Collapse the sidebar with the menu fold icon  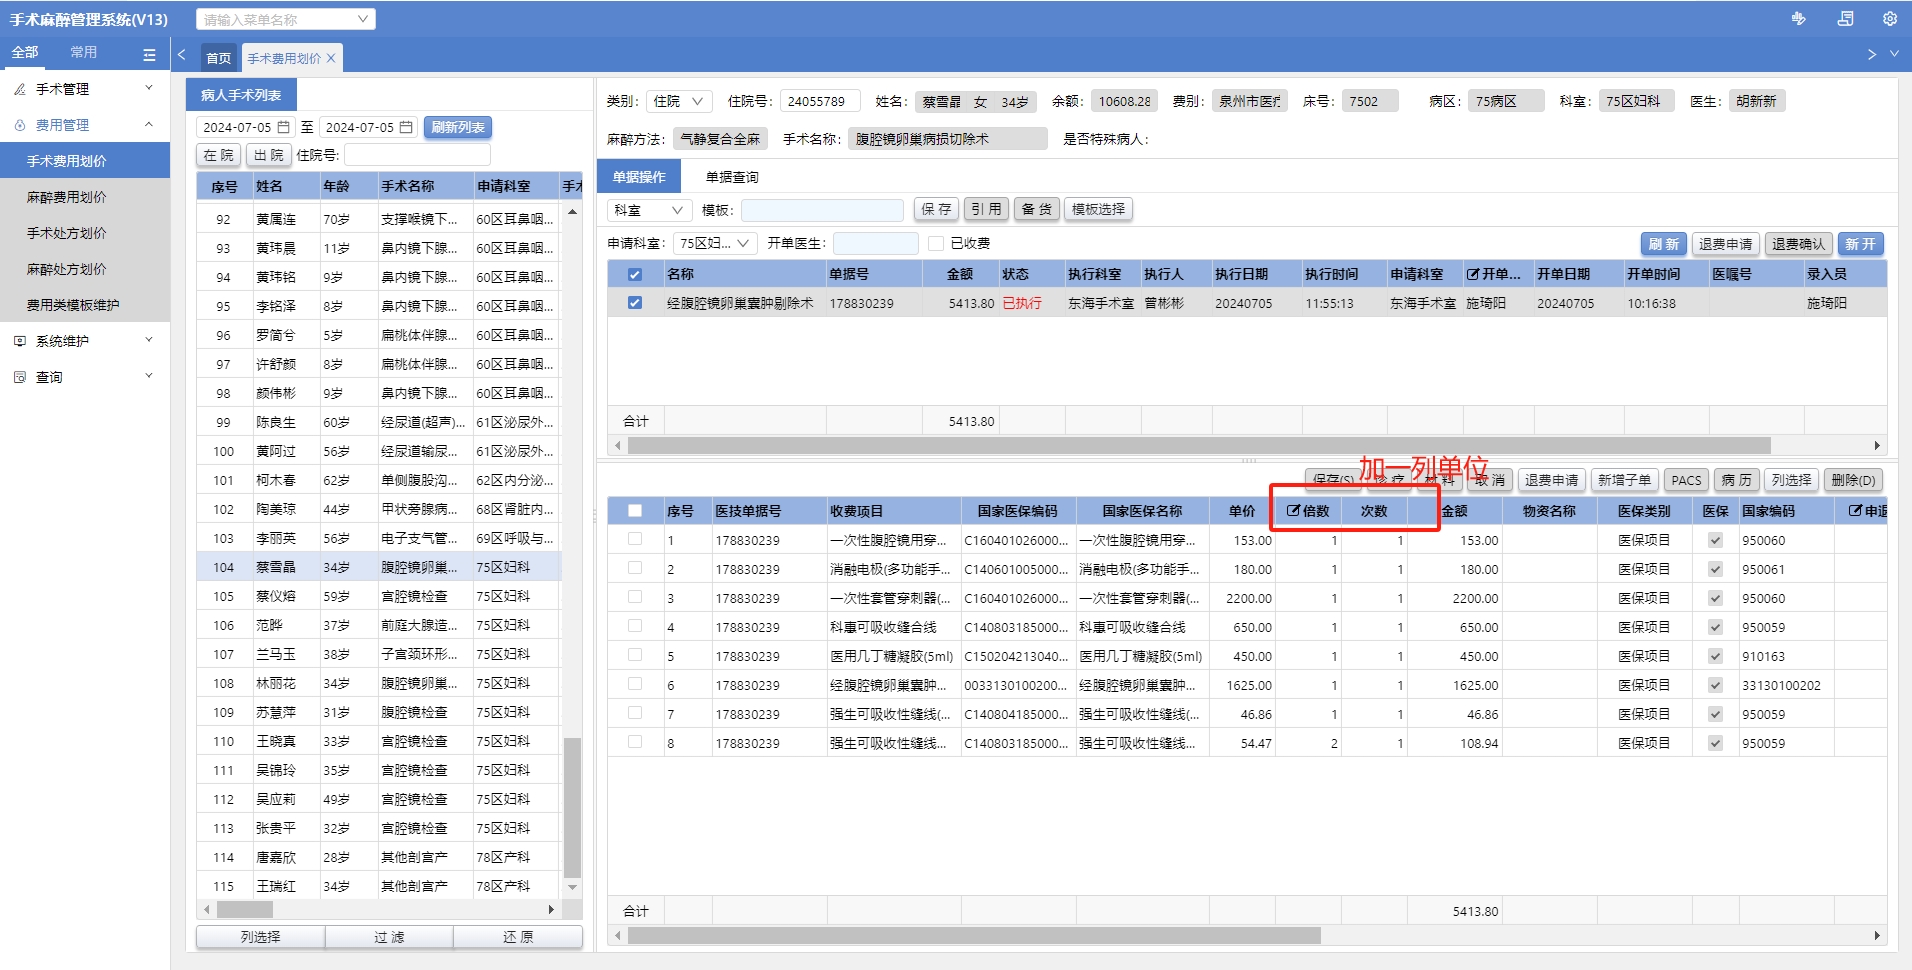pyautogui.click(x=149, y=54)
